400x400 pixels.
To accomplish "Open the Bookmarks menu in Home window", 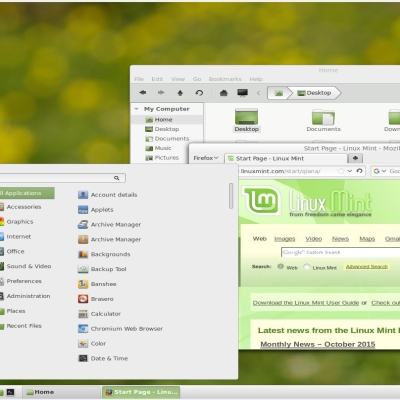I will click(225, 79).
